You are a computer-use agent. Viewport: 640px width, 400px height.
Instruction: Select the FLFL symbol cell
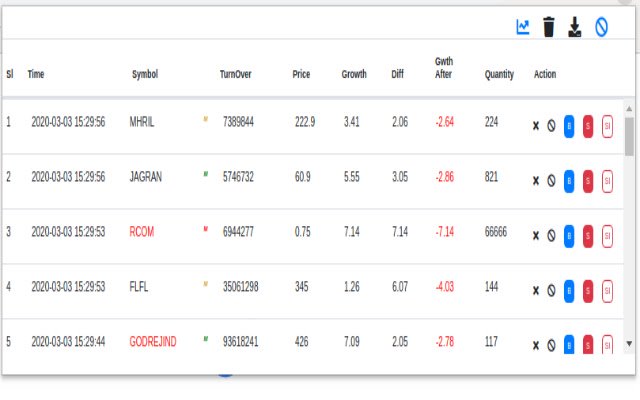tap(139, 287)
